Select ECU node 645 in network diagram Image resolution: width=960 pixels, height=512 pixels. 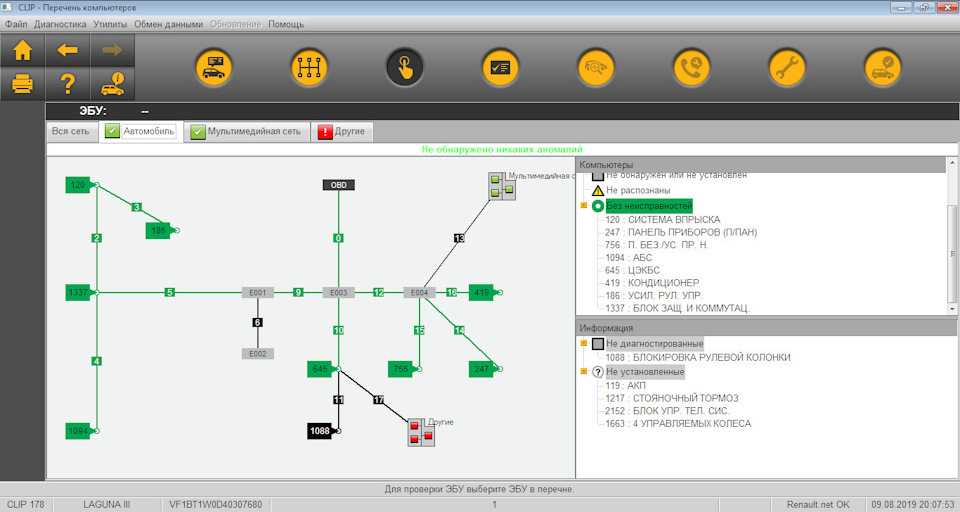(320, 370)
